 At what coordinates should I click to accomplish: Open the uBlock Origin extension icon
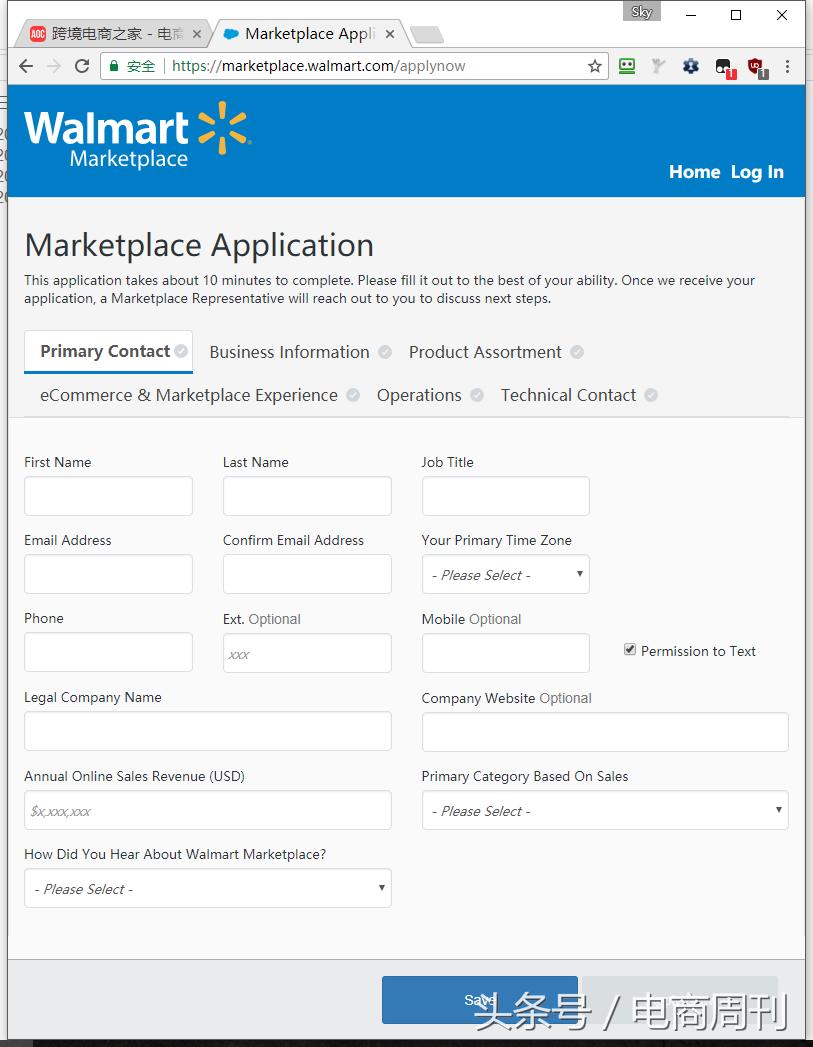point(755,66)
